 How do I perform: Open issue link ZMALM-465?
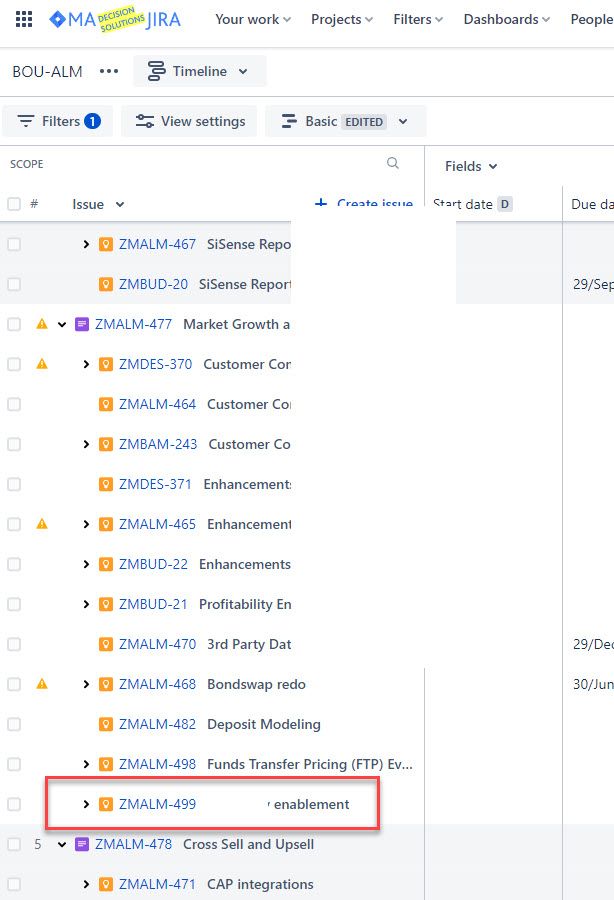point(157,524)
